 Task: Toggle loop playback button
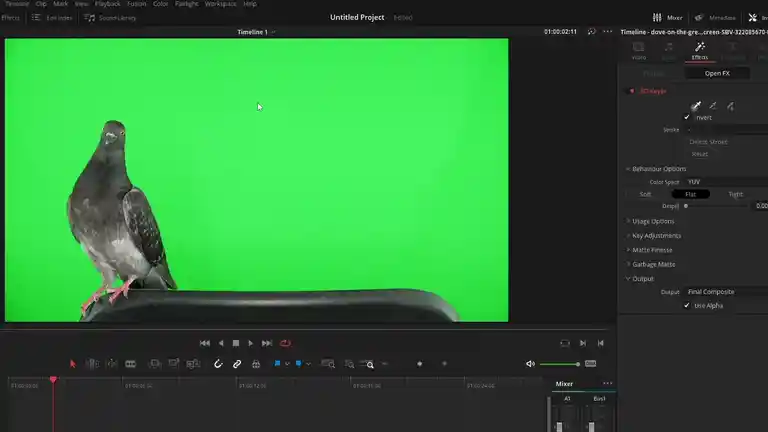(x=285, y=343)
